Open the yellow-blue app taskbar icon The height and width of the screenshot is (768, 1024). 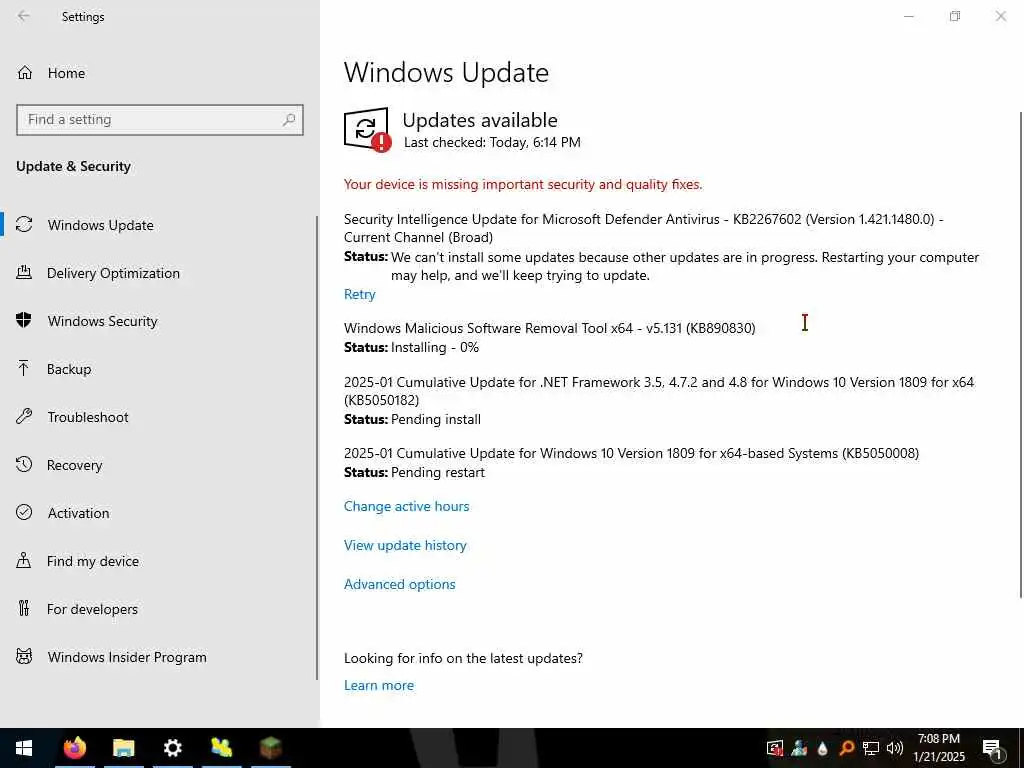click(x=221, y=748)
